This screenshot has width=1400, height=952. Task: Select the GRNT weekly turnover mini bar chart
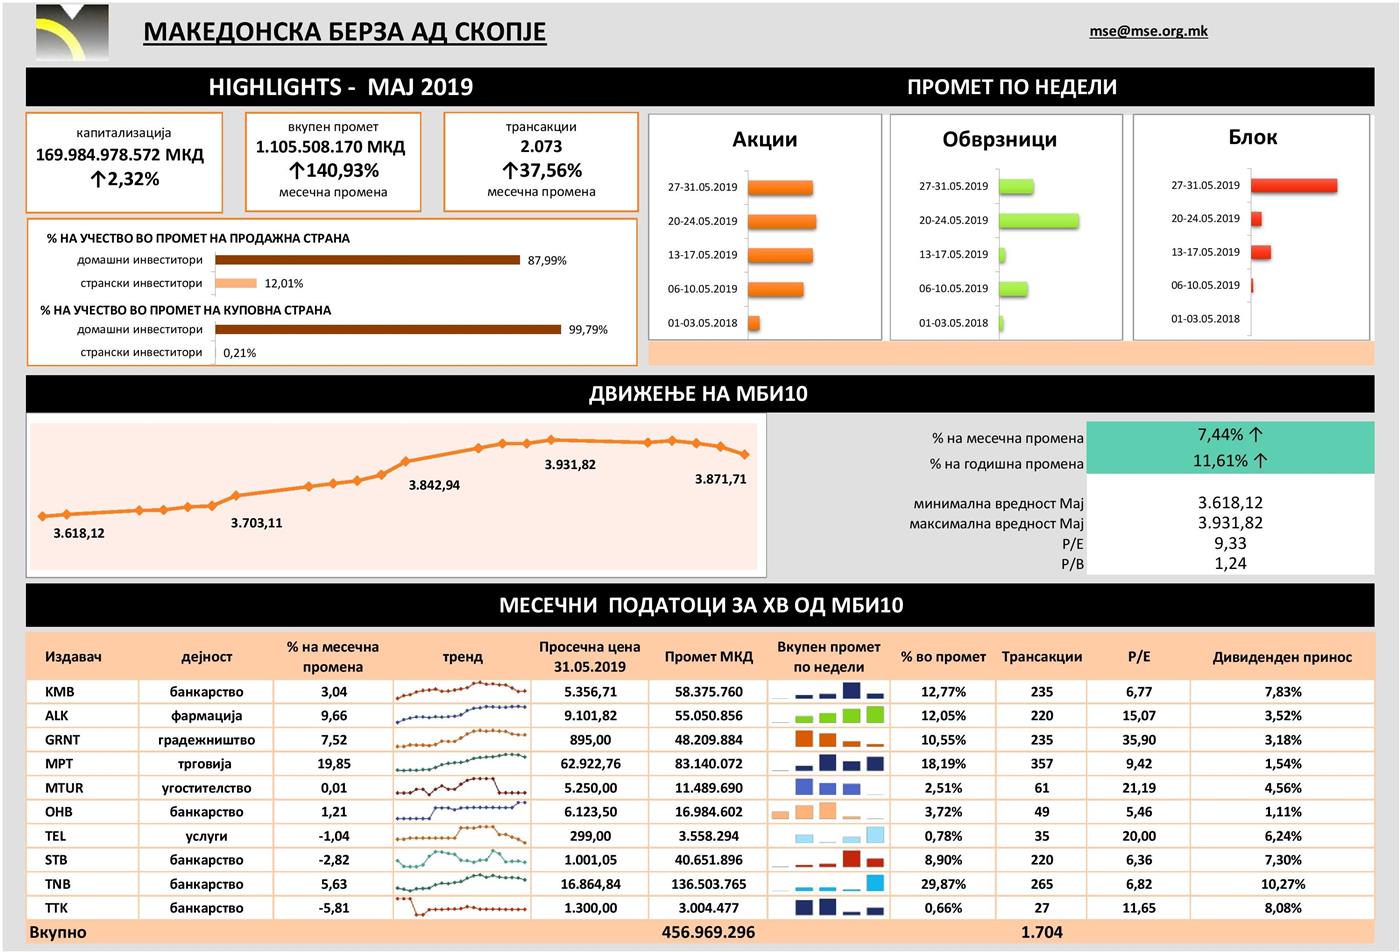(828, 740)
